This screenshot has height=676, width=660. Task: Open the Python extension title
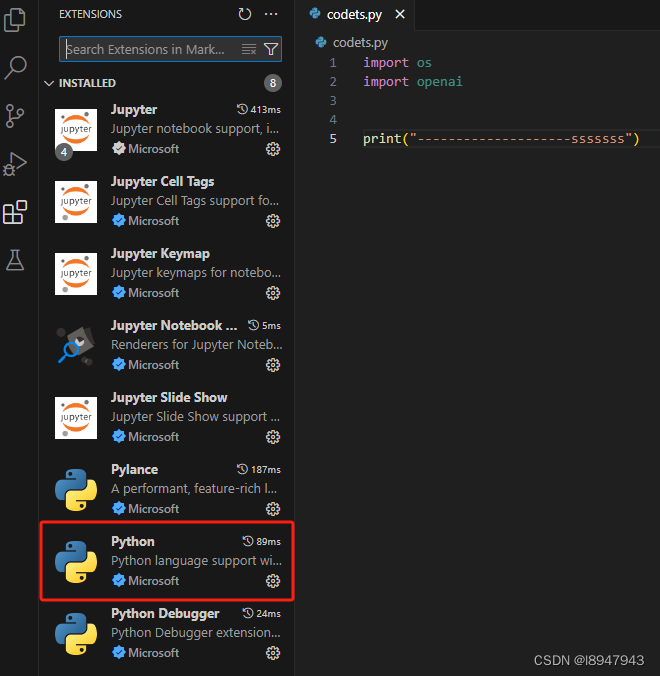coord(133,541)
